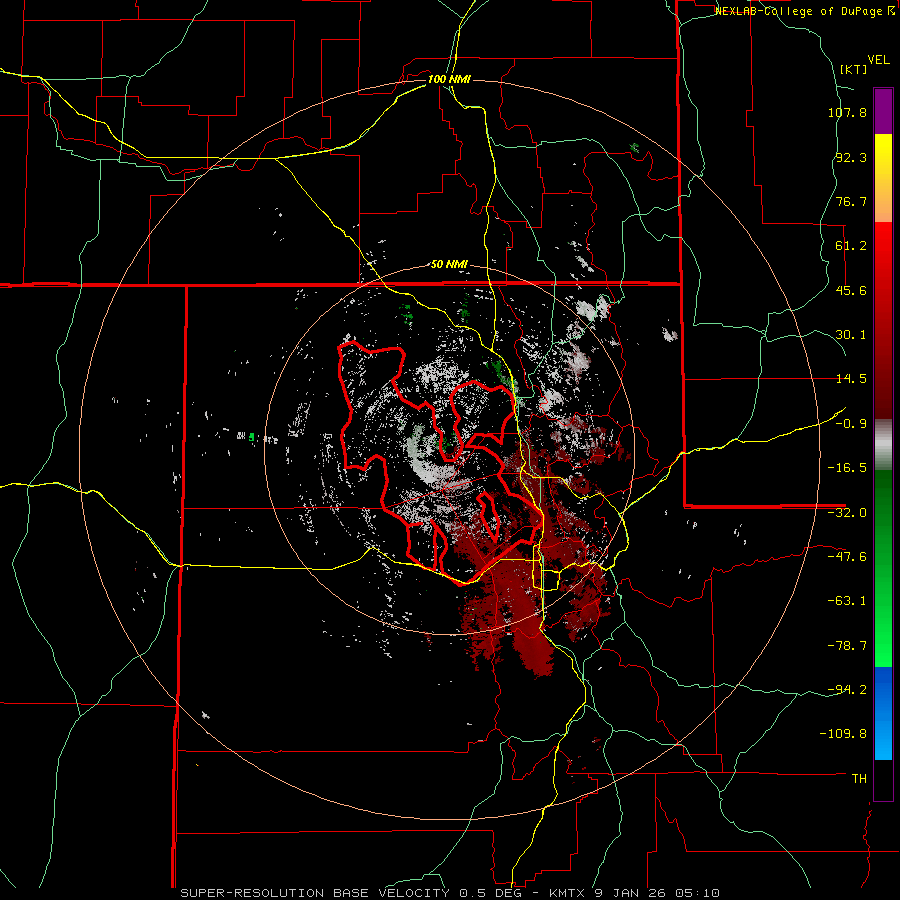Click the -47.6 legend value
Viewport: 900px width, 900px height.
(847, 557)
